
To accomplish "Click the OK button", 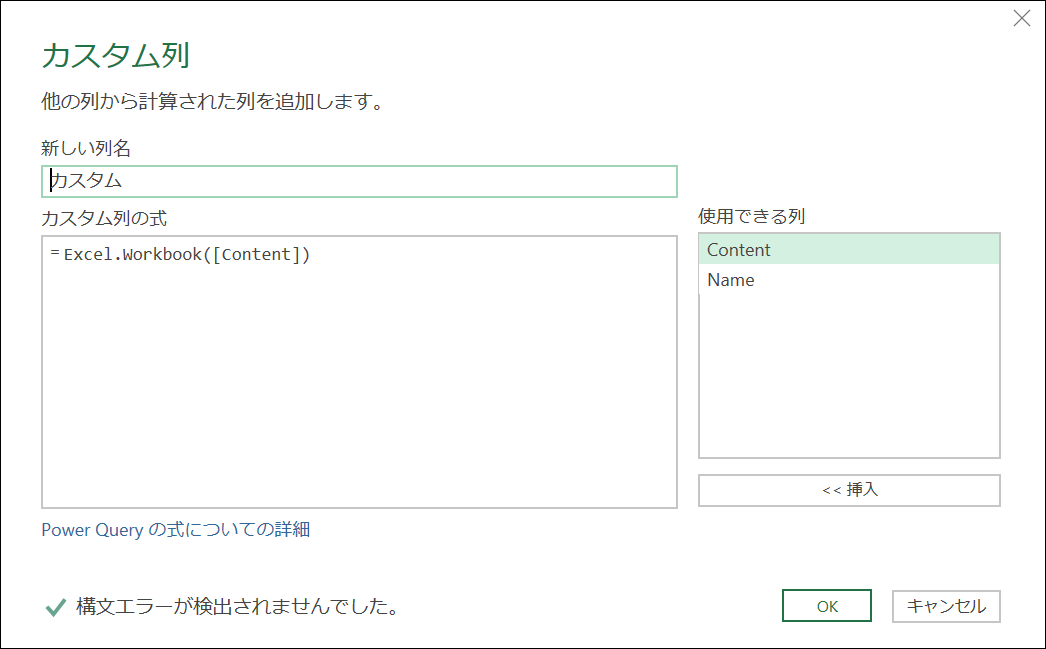I will pos(827,606).
